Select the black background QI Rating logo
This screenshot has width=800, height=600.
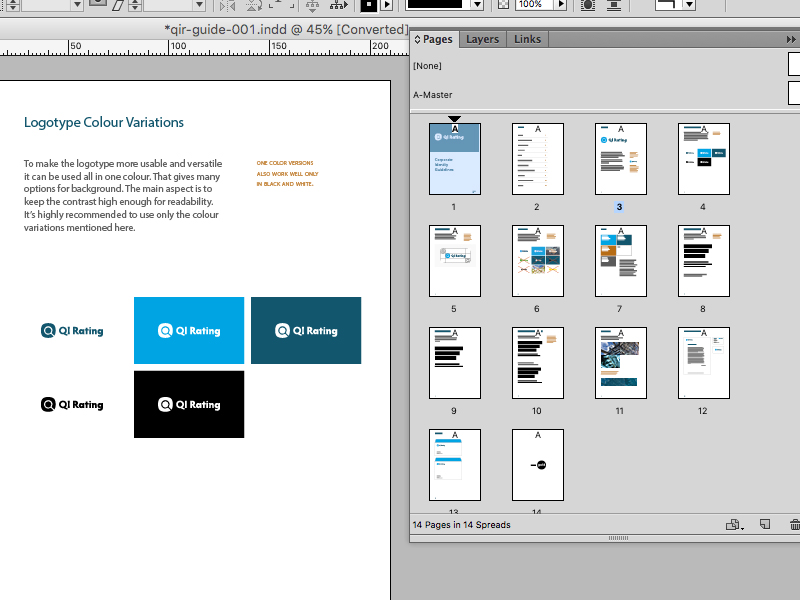[x=189, y=405]
